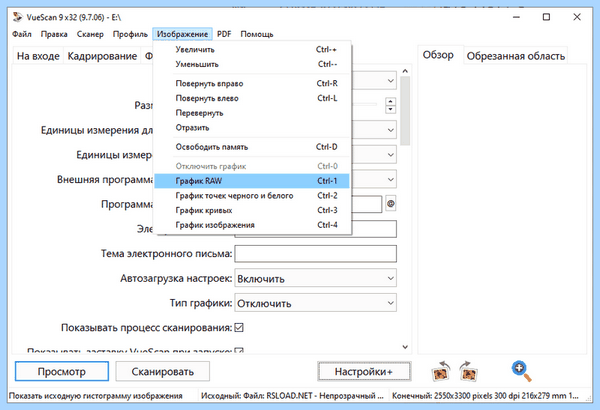
Task: Switch to the 'Кадрирование' tab
Action: tap(102, 56)
